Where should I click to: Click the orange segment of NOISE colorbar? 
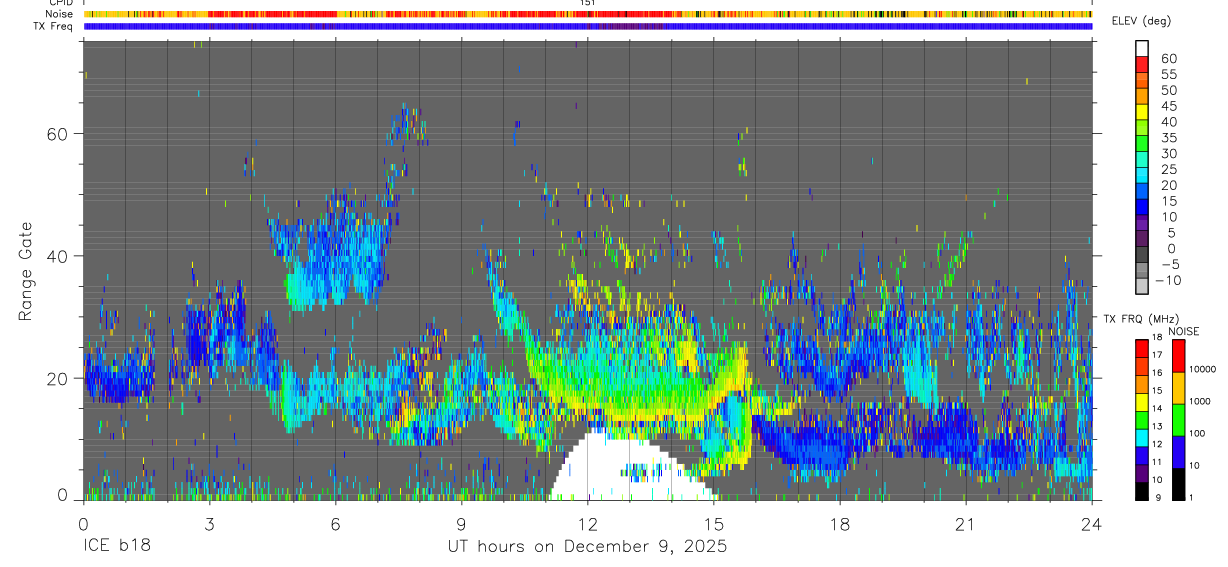[1178, 388]
